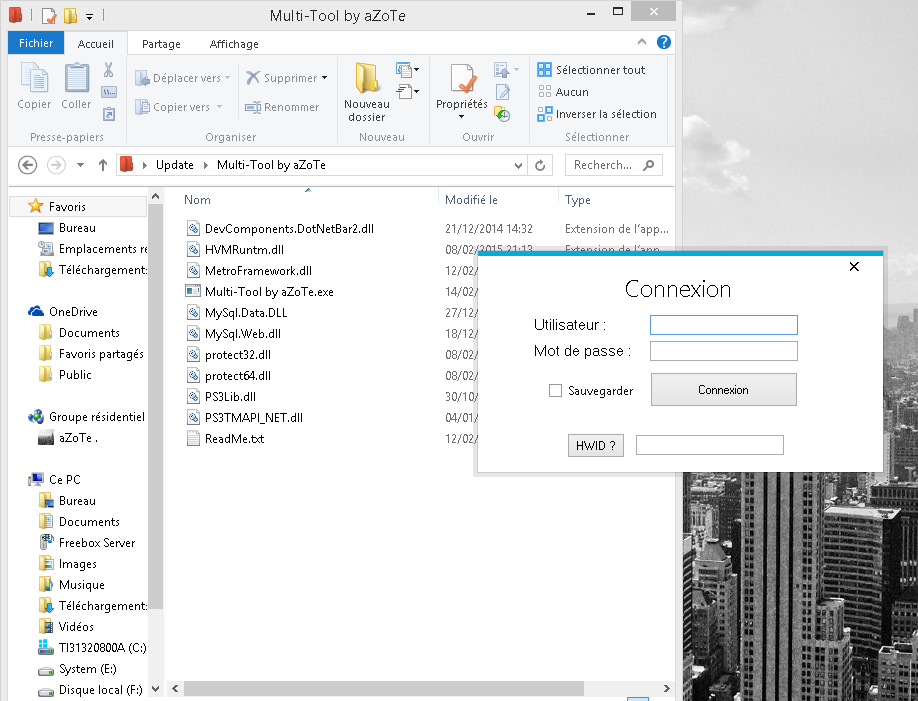Collapse the ribbon with the chevron
This screenshot has height=701, width=918.
point(642,42)
